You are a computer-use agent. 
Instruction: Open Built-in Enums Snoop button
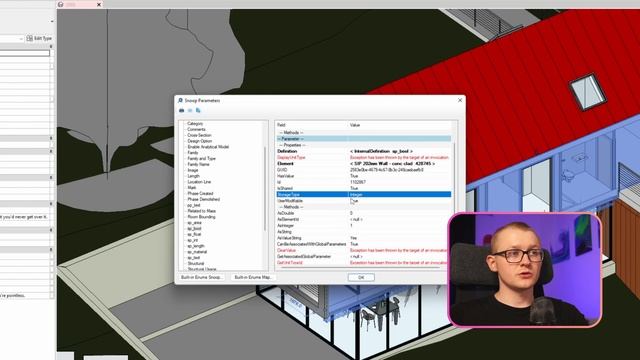(202, 277)
